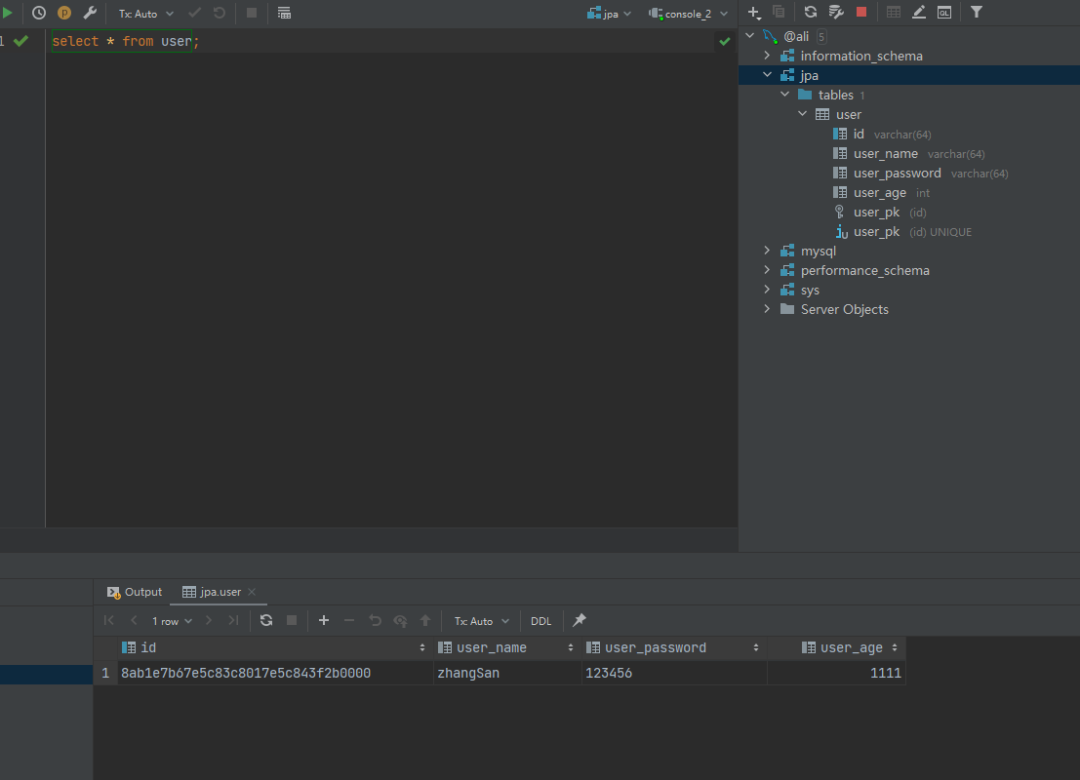This screenshot has height=780, width=1080.
Task: Pin the result tab
Action: 579,620
